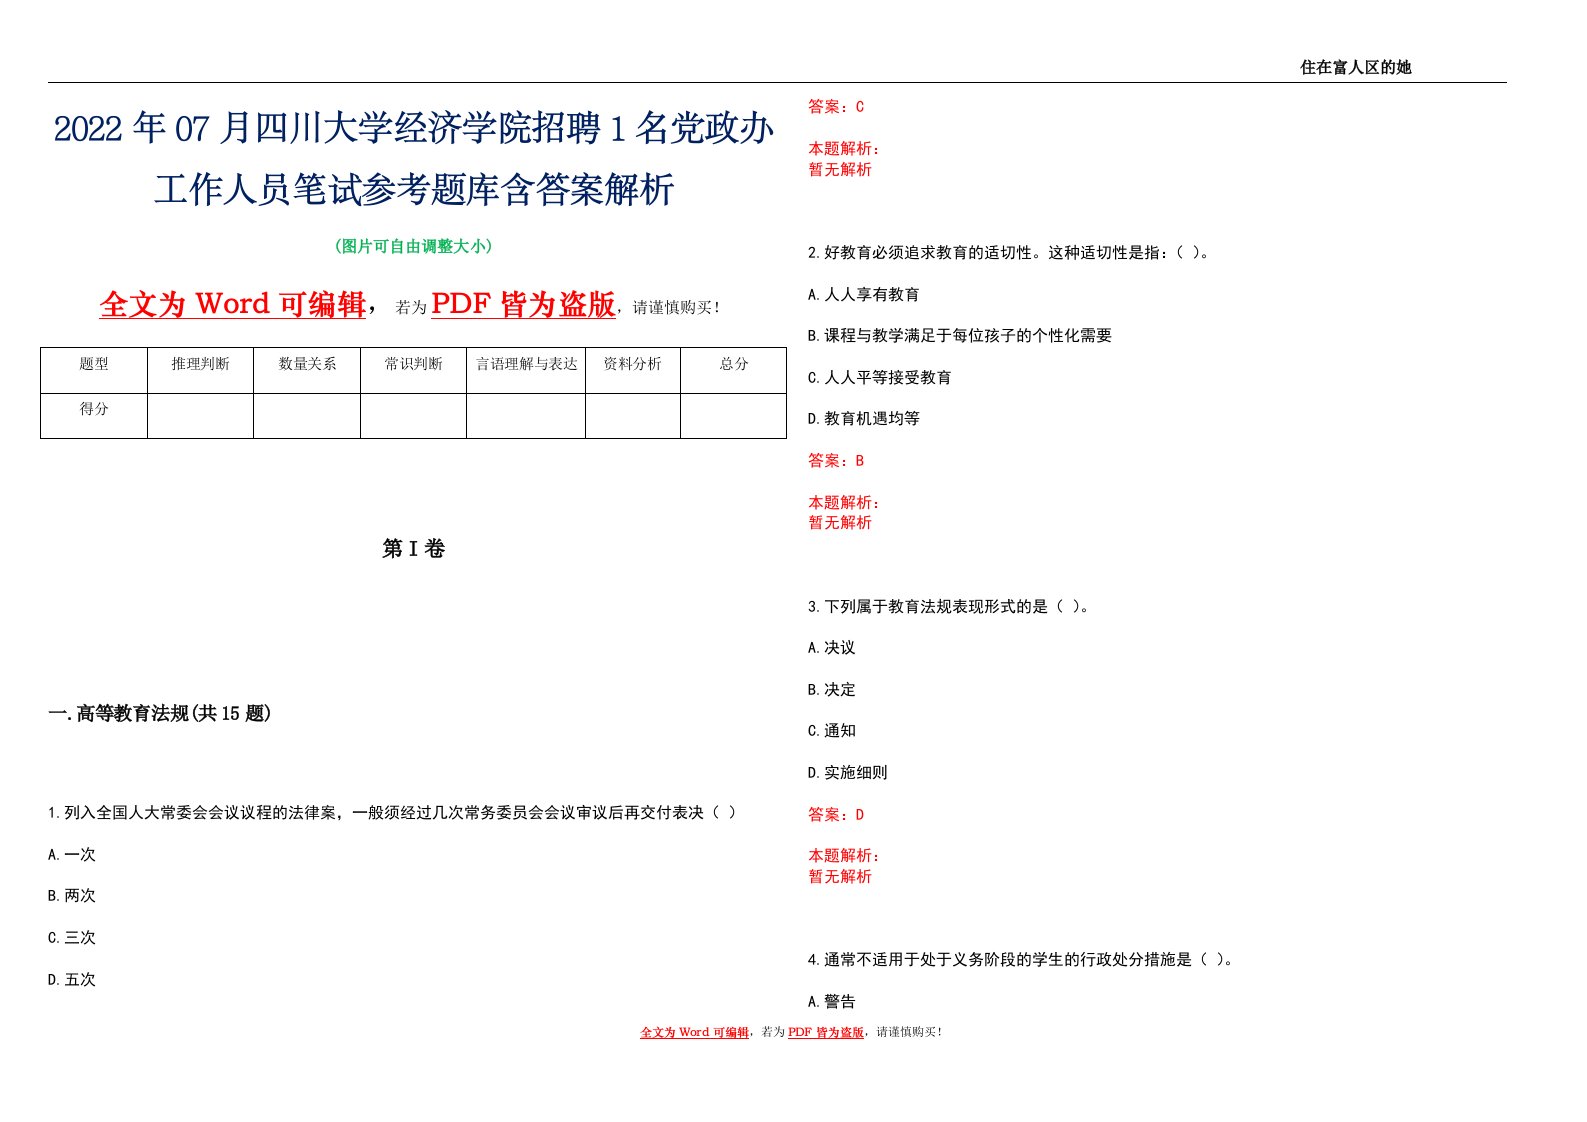The image size is (1587, 1122).
Task: Click the red answer text 答案：D
Action: [x=836, y=815]
